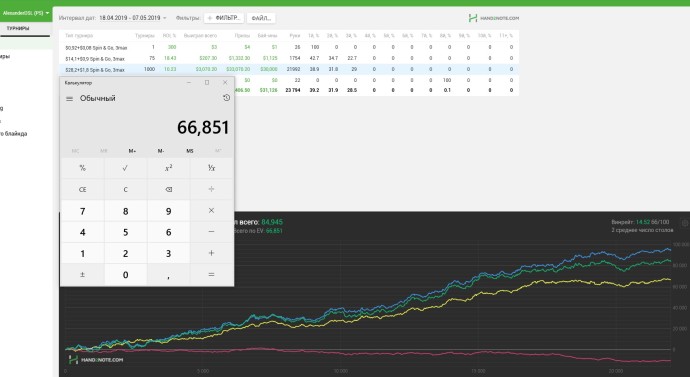Image resolution: width=690 pixels, height=377 pixels.
Task: Click the EV value 66,851 on graph
Action: 274,231
